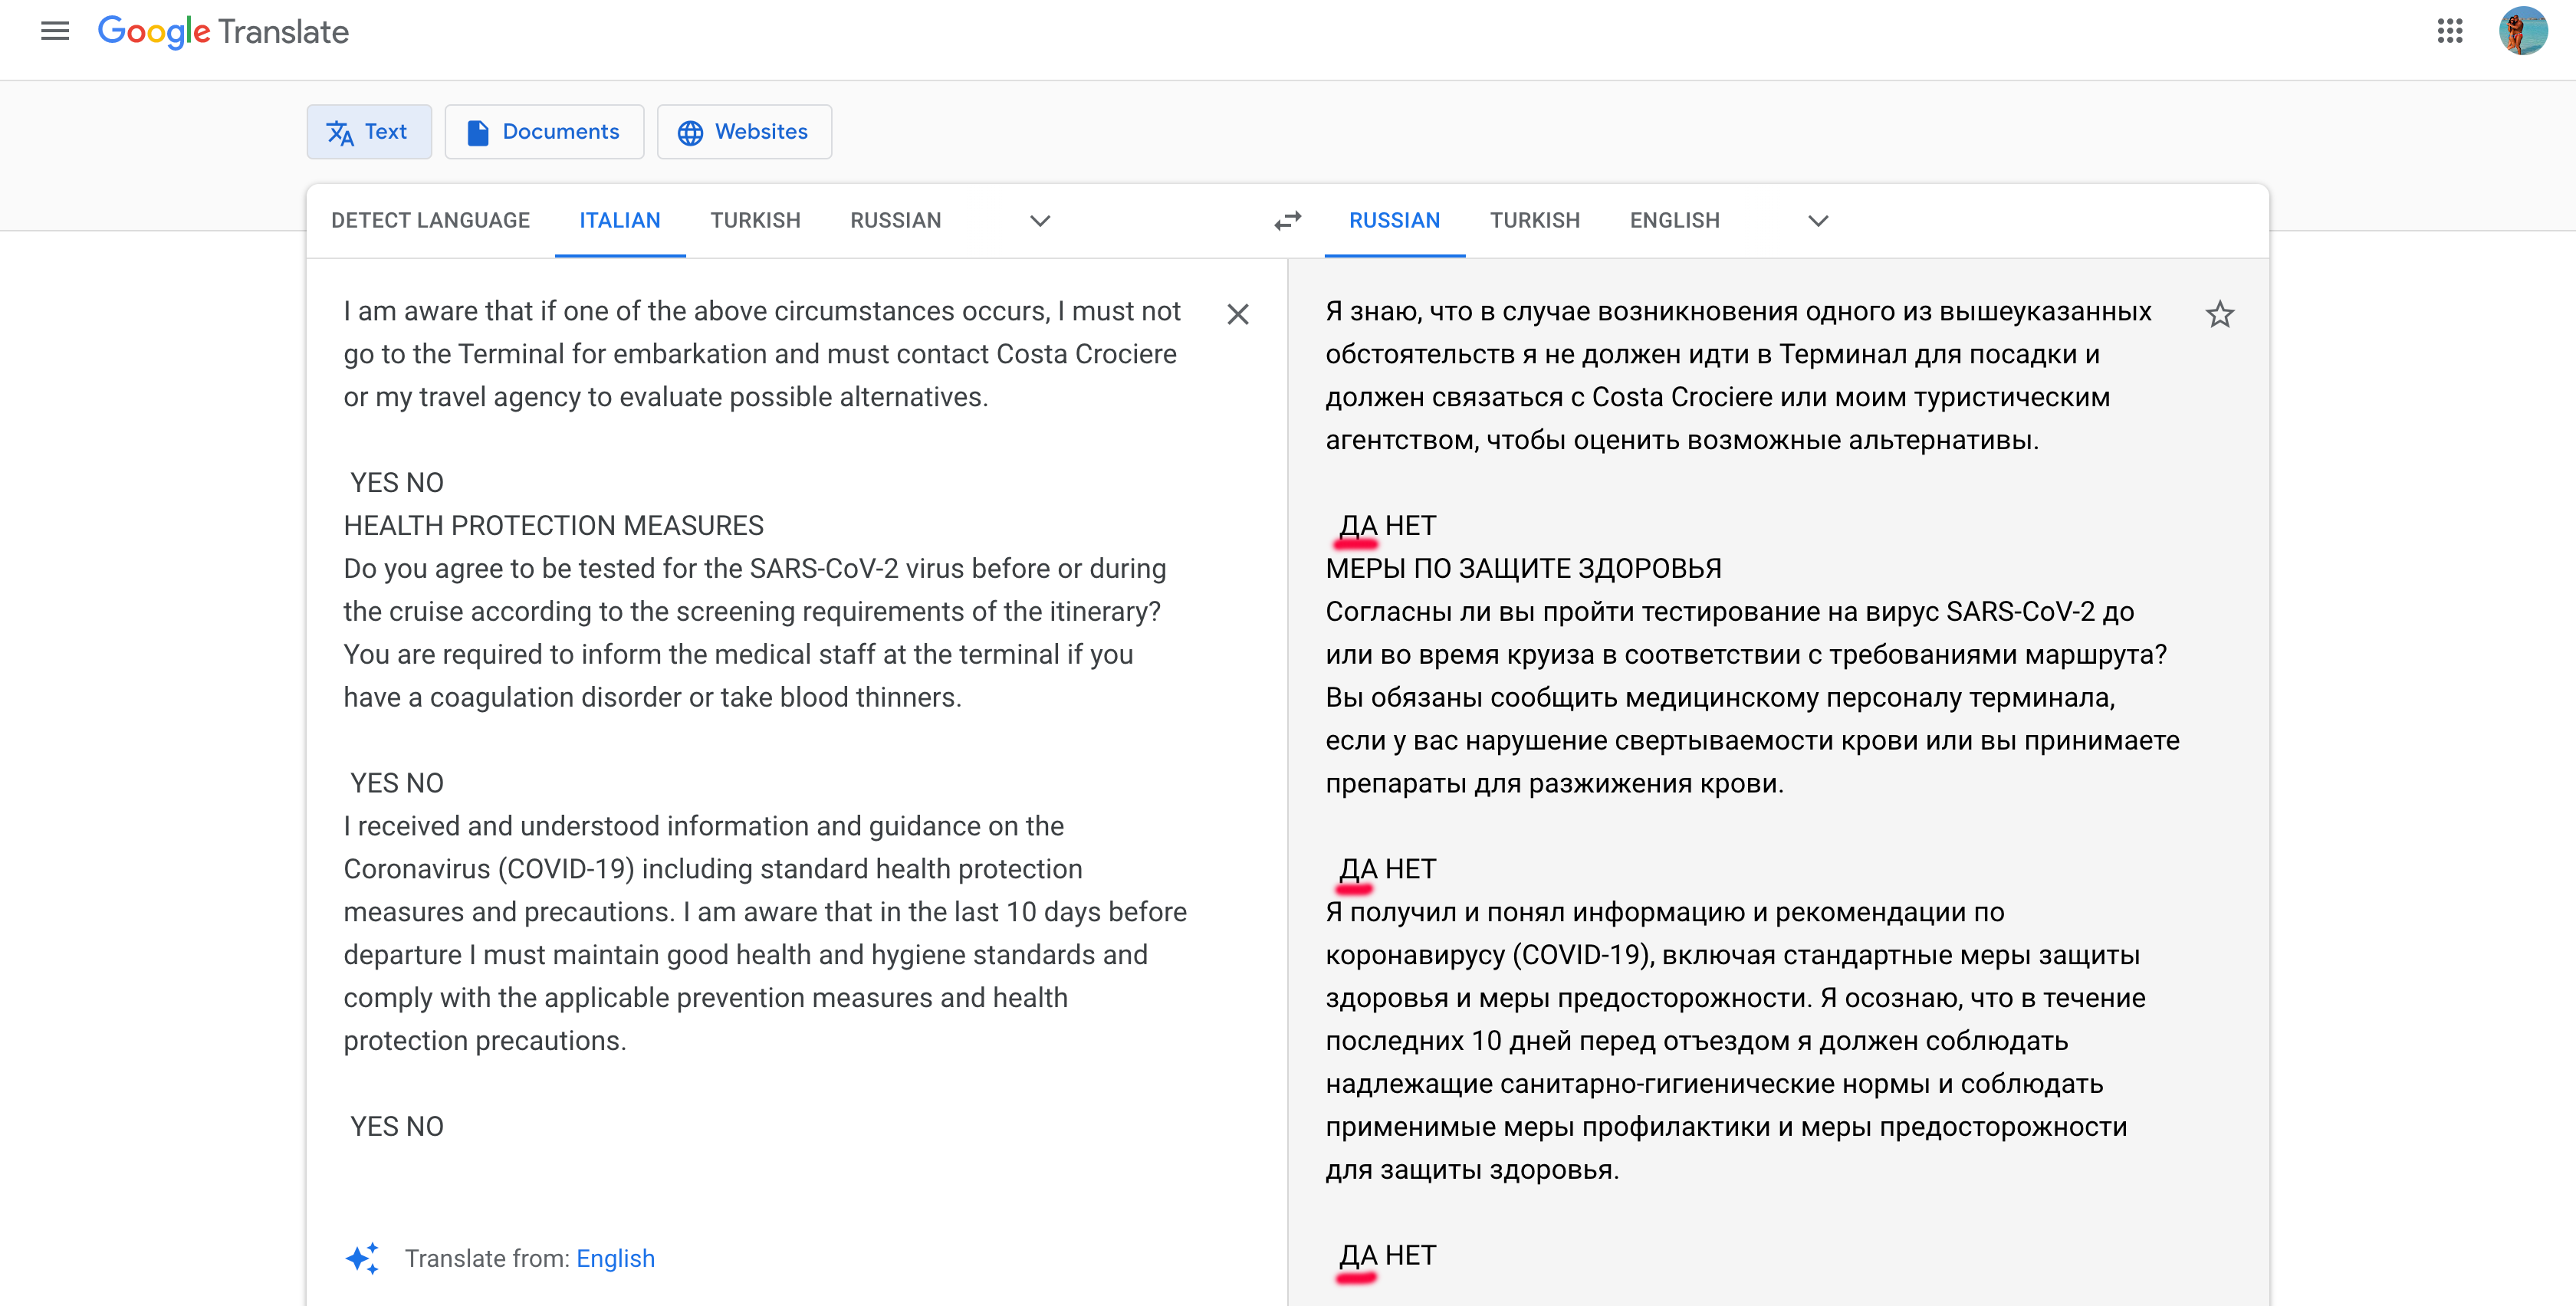
Task: Select English as target language
Action: click(x=1675, y=220)
